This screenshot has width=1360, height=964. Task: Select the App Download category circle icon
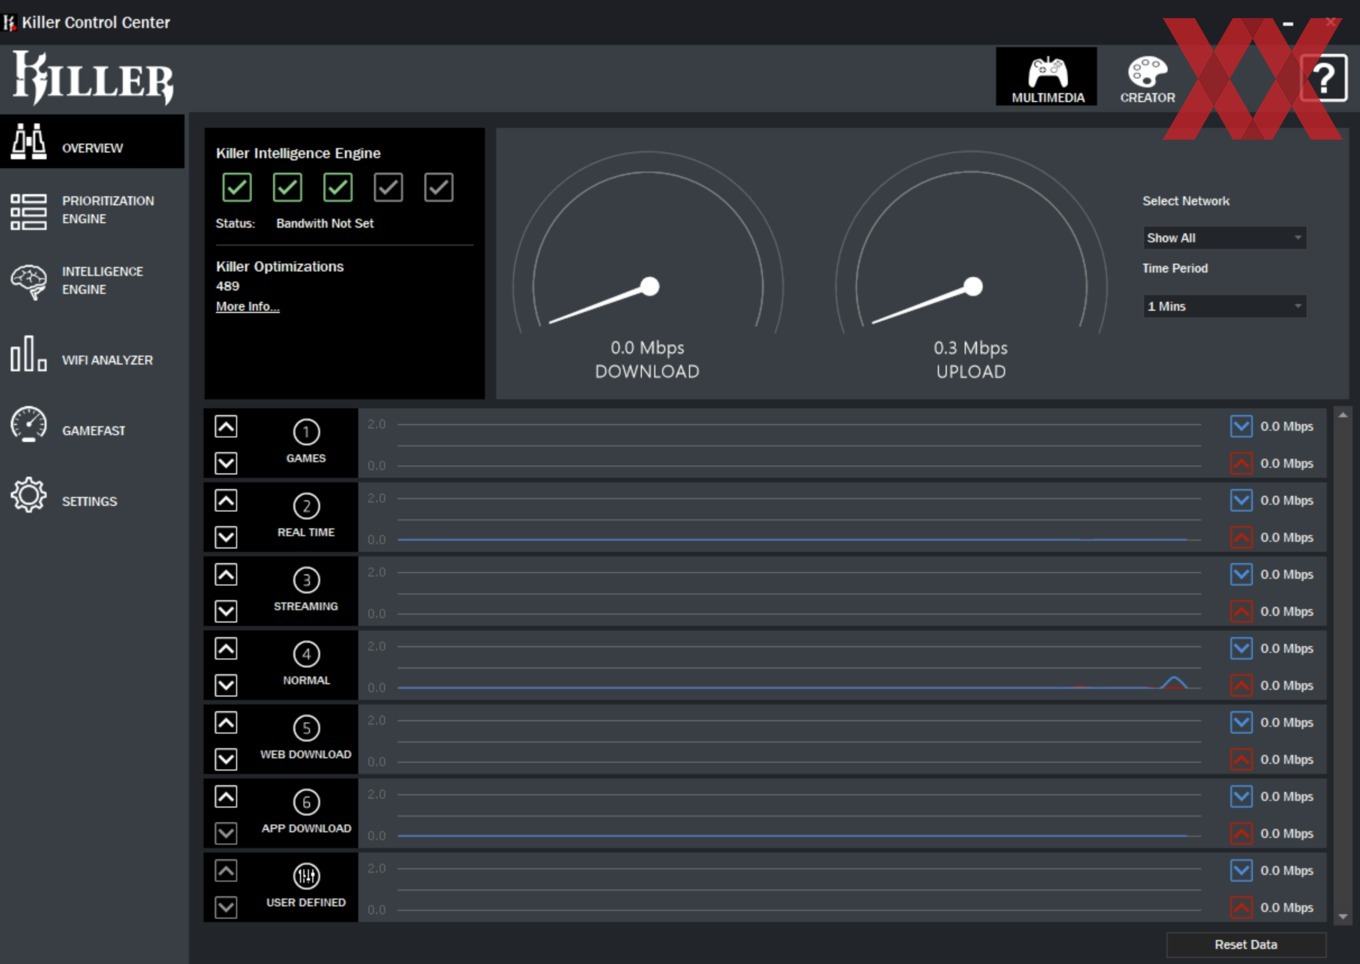[306, 802]
